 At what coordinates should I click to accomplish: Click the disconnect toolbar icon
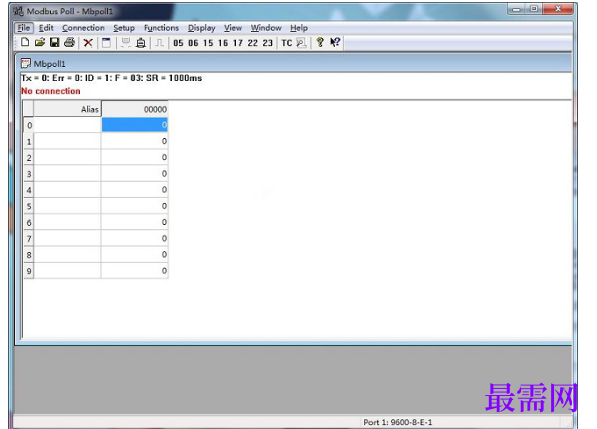pos(141,43)
